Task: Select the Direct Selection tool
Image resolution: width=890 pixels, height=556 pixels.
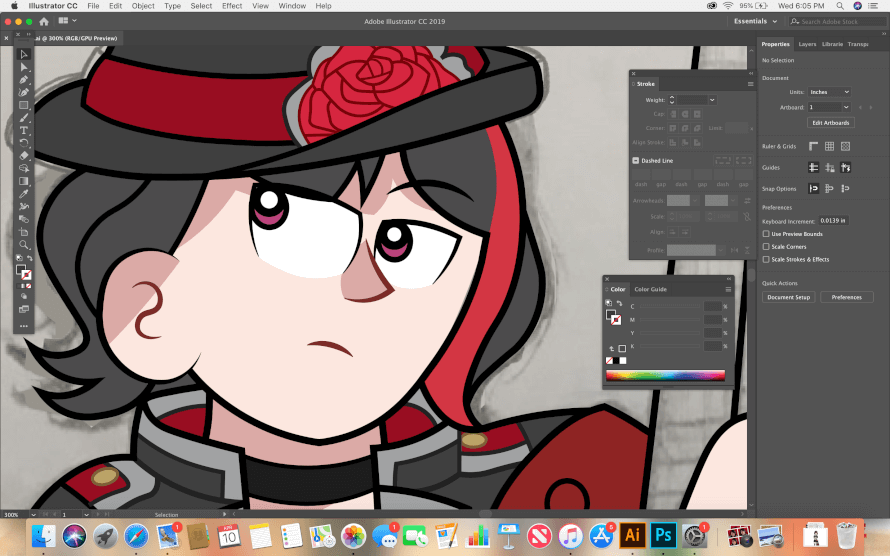Action: pyautogui.click(x=23, y=67)
